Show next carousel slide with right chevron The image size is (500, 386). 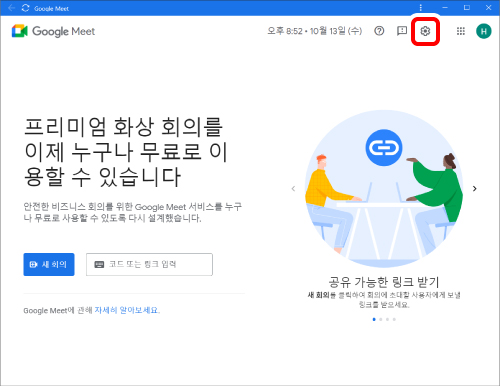(x=475, y=189)
